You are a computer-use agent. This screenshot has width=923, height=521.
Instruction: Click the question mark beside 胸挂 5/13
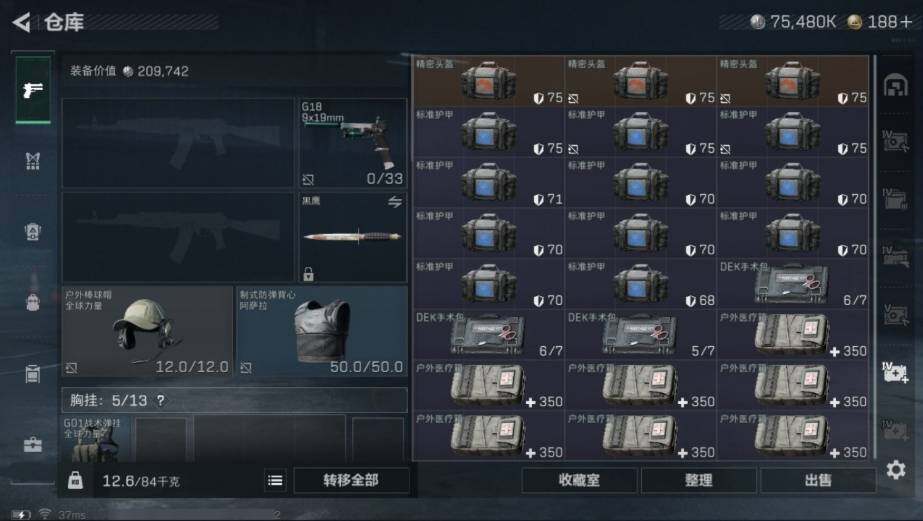(x=161, y=400)
